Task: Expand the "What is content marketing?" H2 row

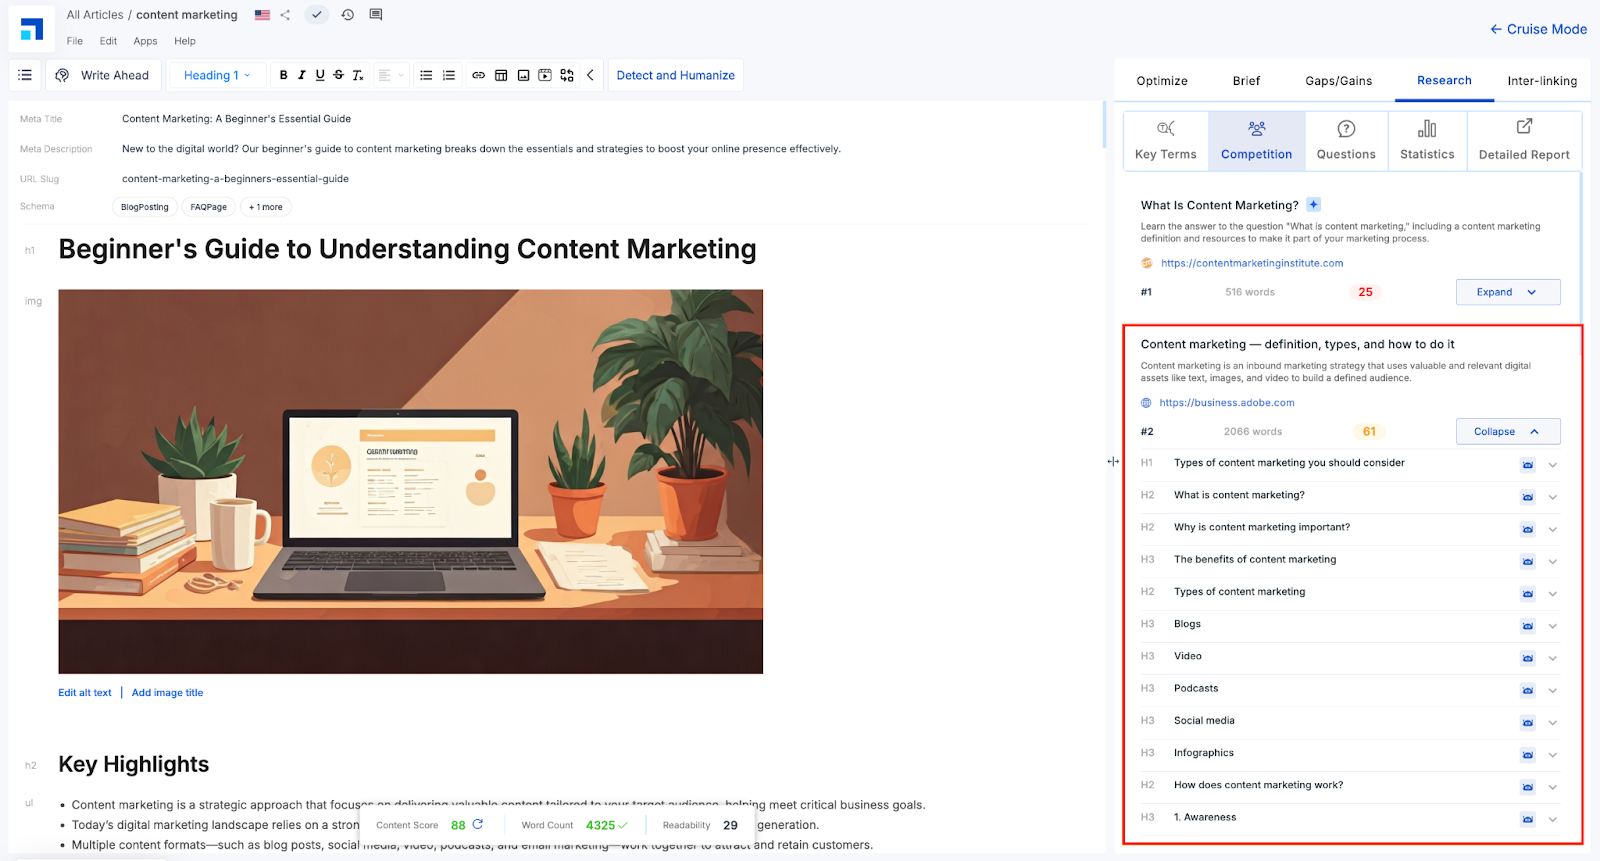Action: point(1553,497)
